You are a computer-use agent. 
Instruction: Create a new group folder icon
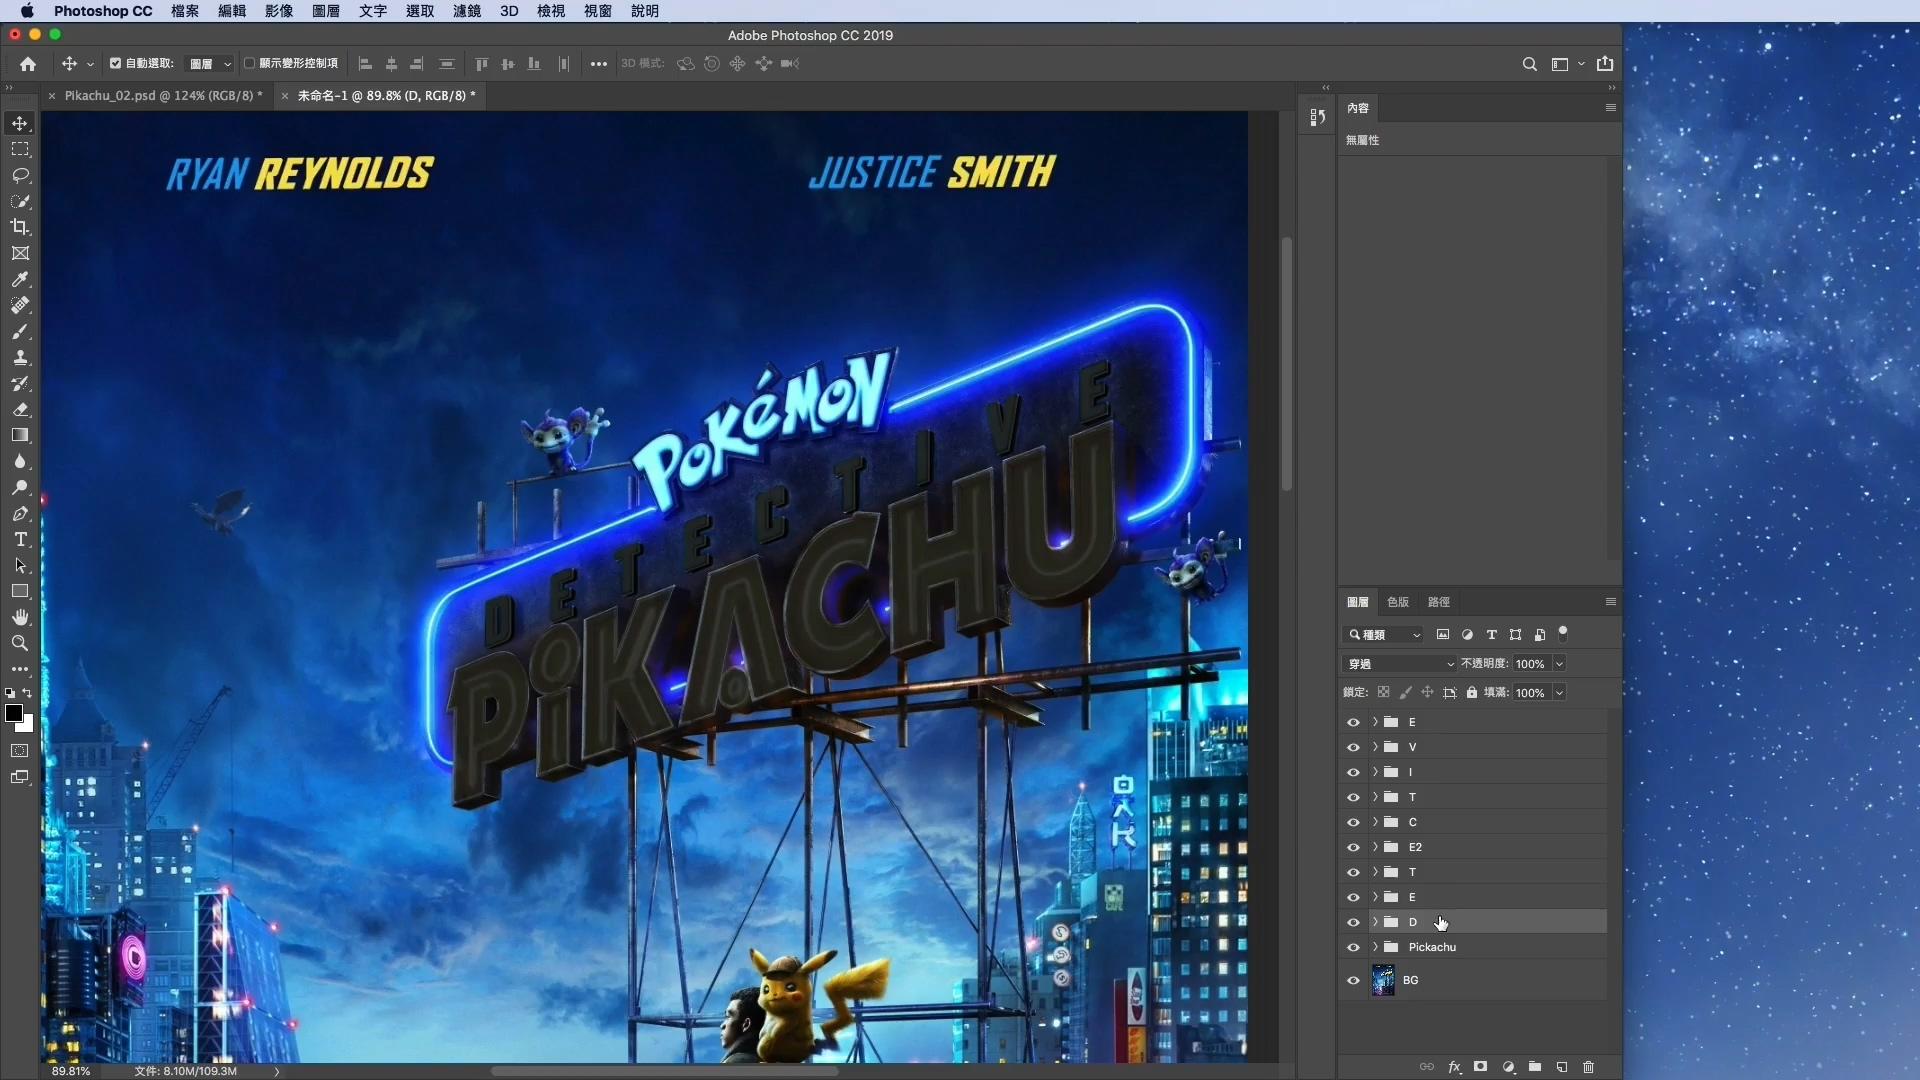click(x=1535, y=1067)
